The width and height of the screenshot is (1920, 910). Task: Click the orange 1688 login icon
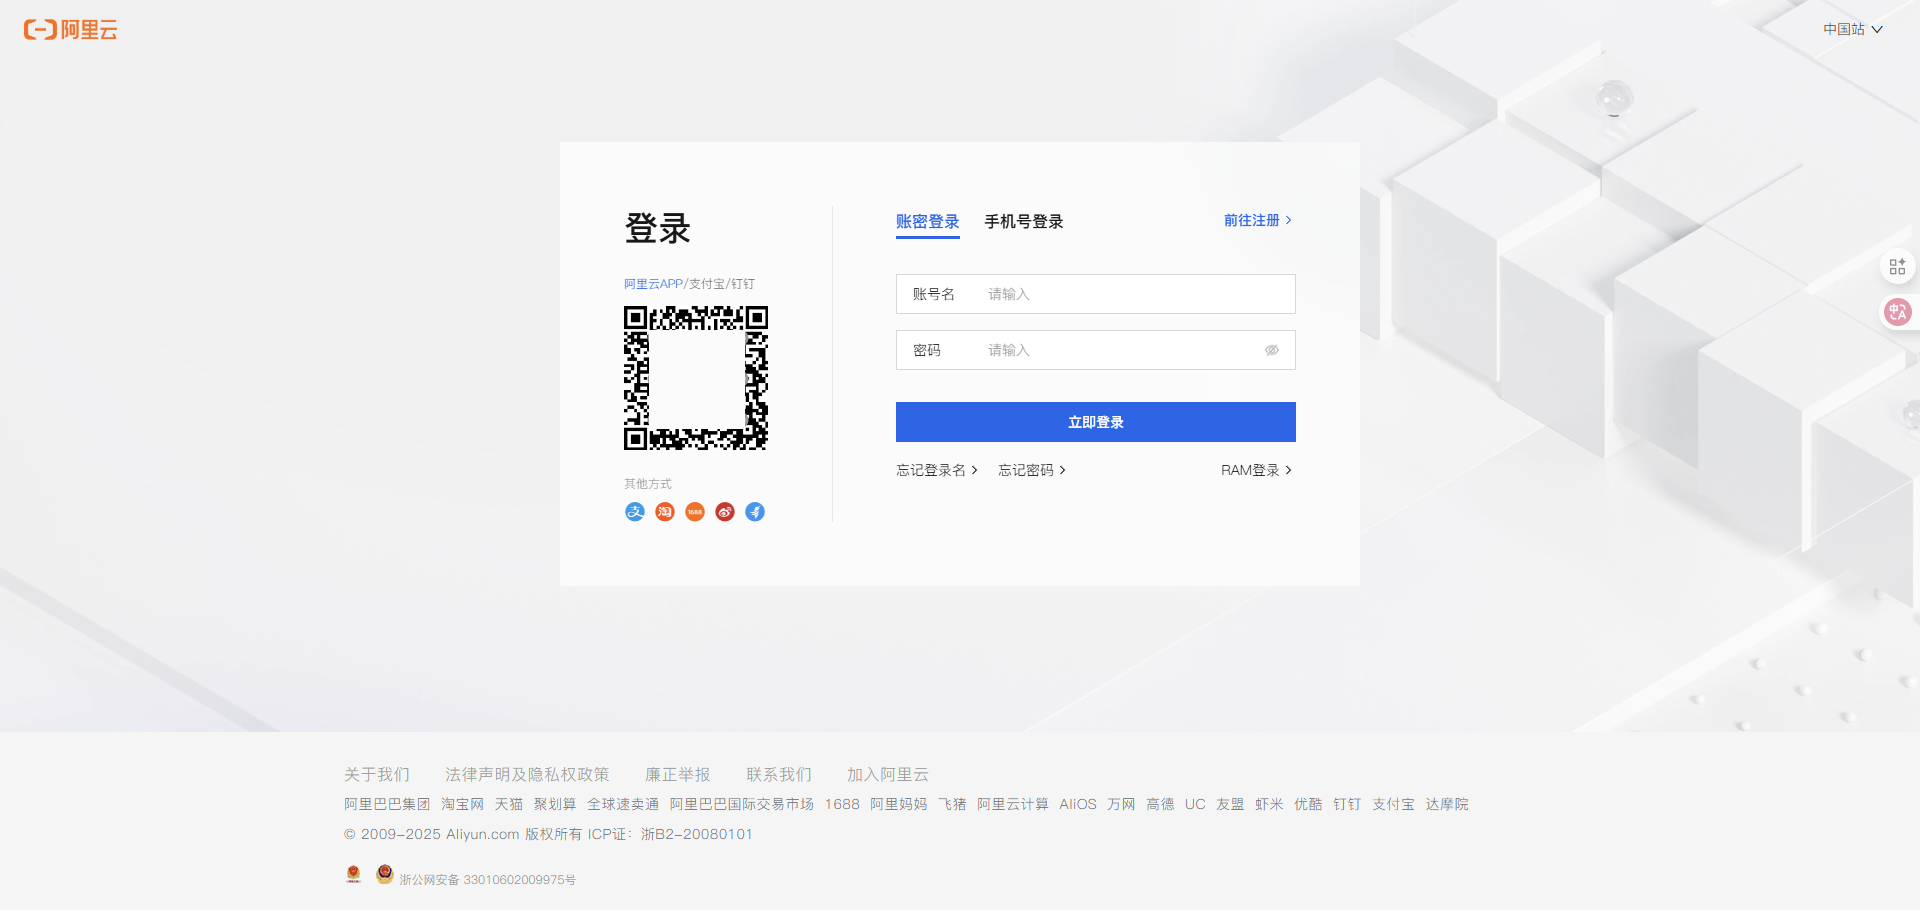695,512
